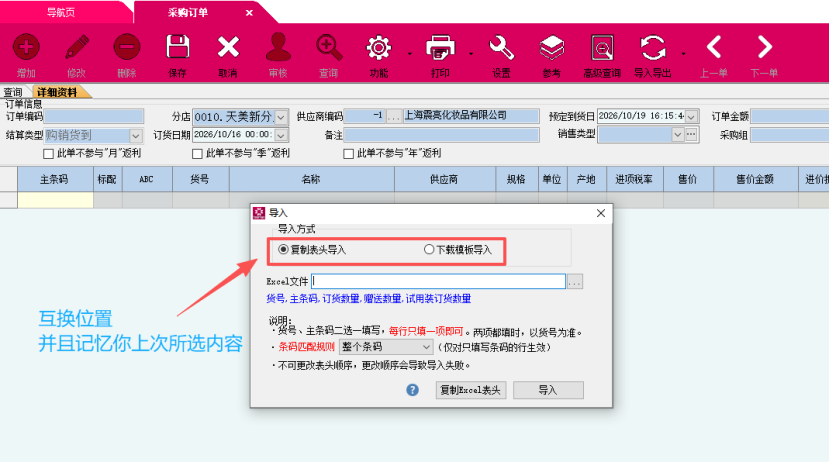The height and width of the screenshot is (462, 829).
Task: Expand the 导入导出 dropdown arrow
Action: 683,54
